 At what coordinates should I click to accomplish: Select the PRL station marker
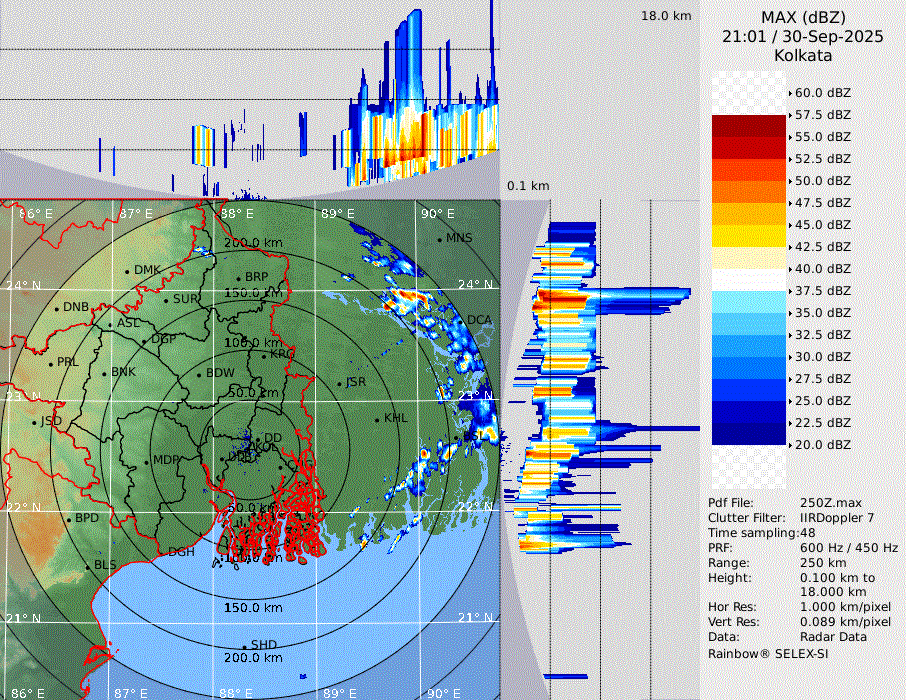50,363
